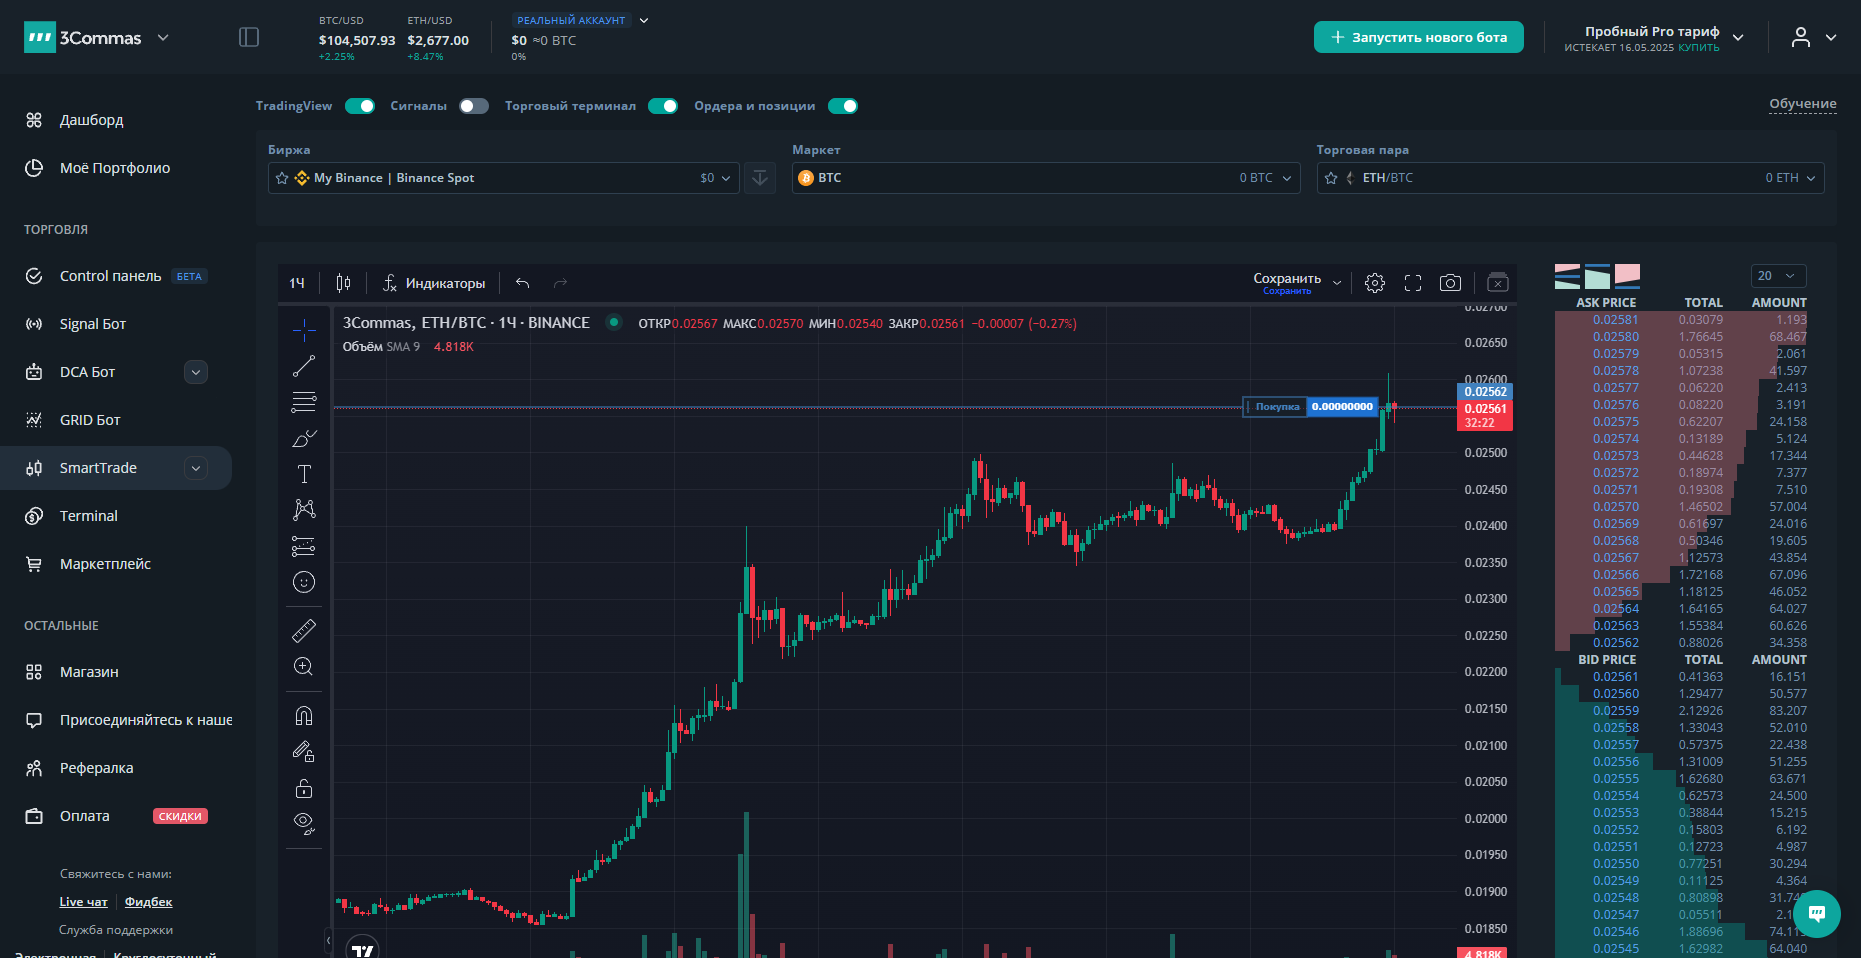Switch chart to fullscreen mode
Screen dimensions: 1861x958
1413,283
